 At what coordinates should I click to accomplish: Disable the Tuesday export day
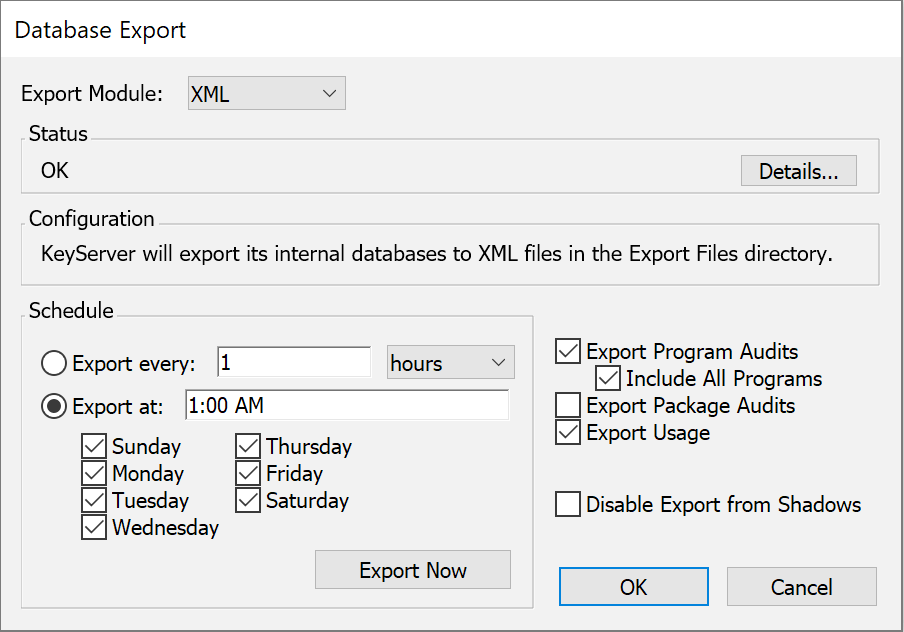coord(95,500)
